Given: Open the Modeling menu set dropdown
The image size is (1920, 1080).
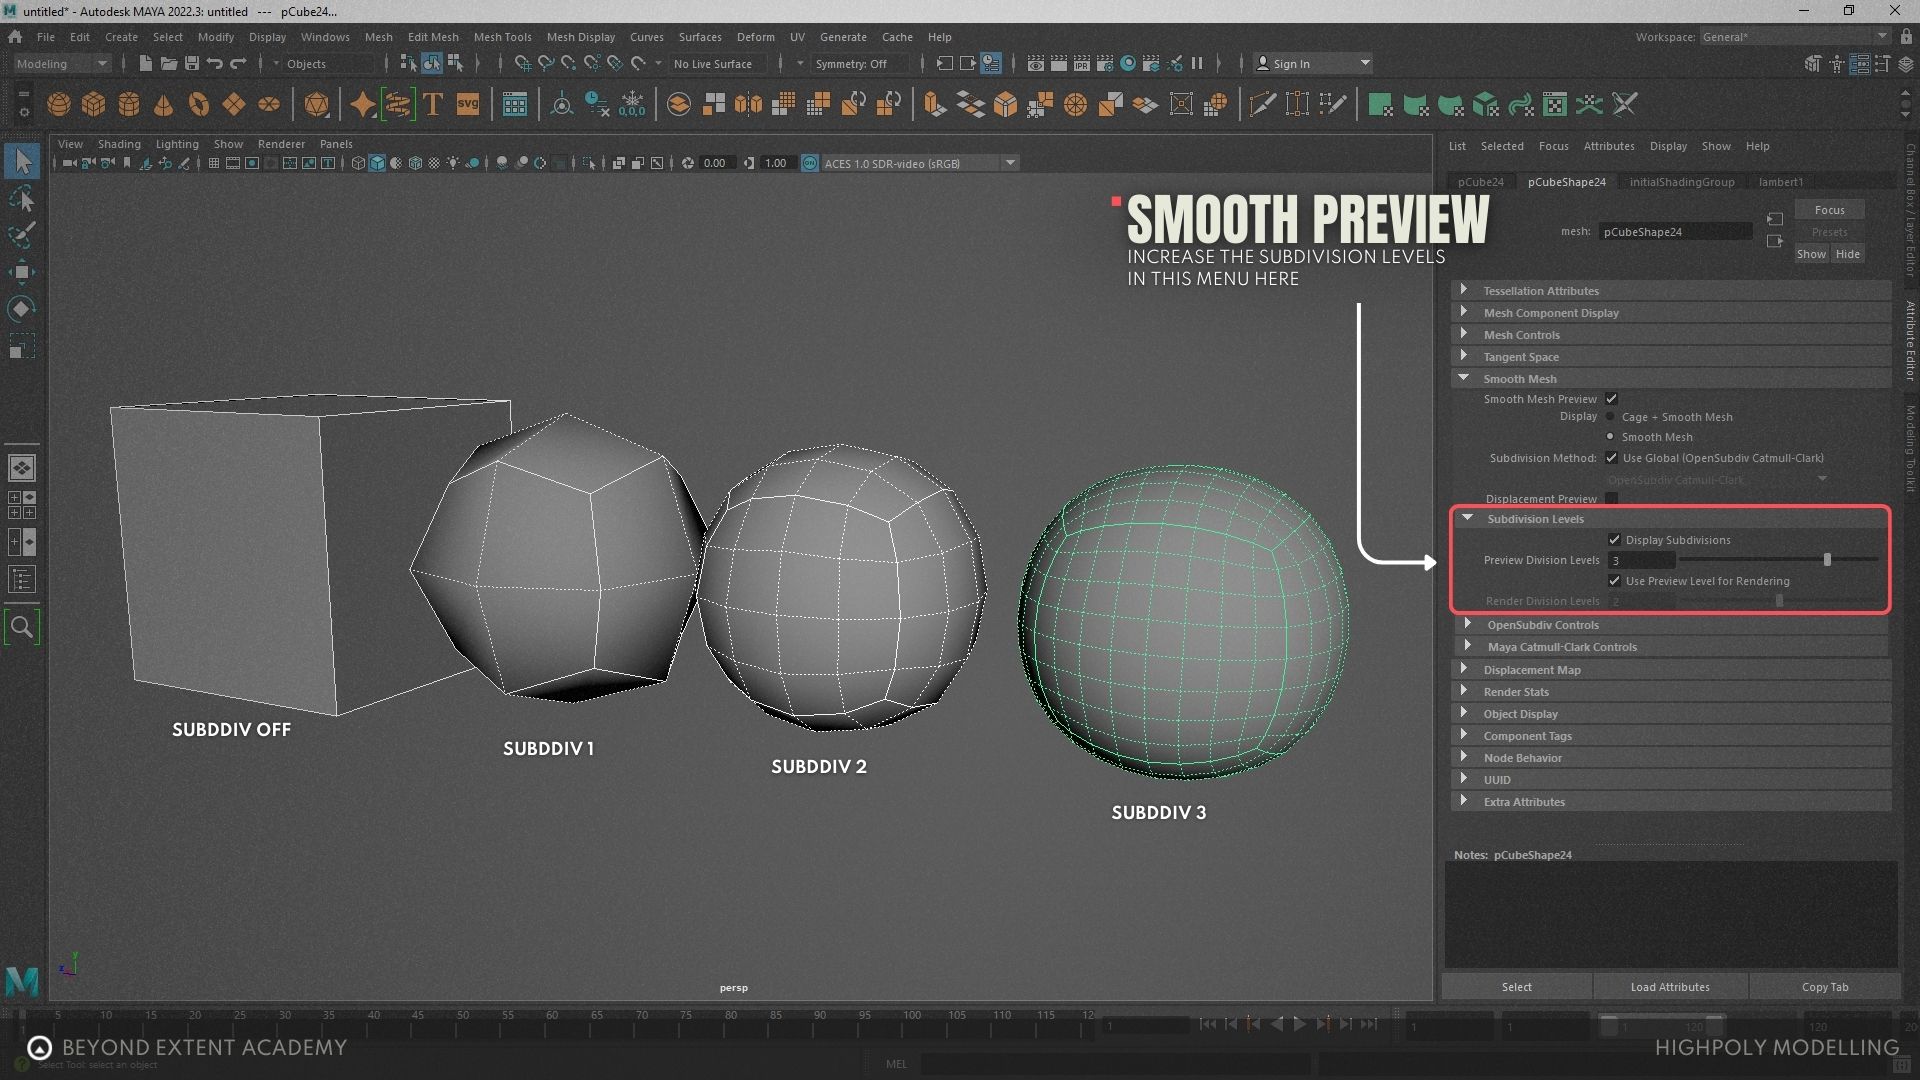Looking at the screenshot, I should click(x=62, y=63).
